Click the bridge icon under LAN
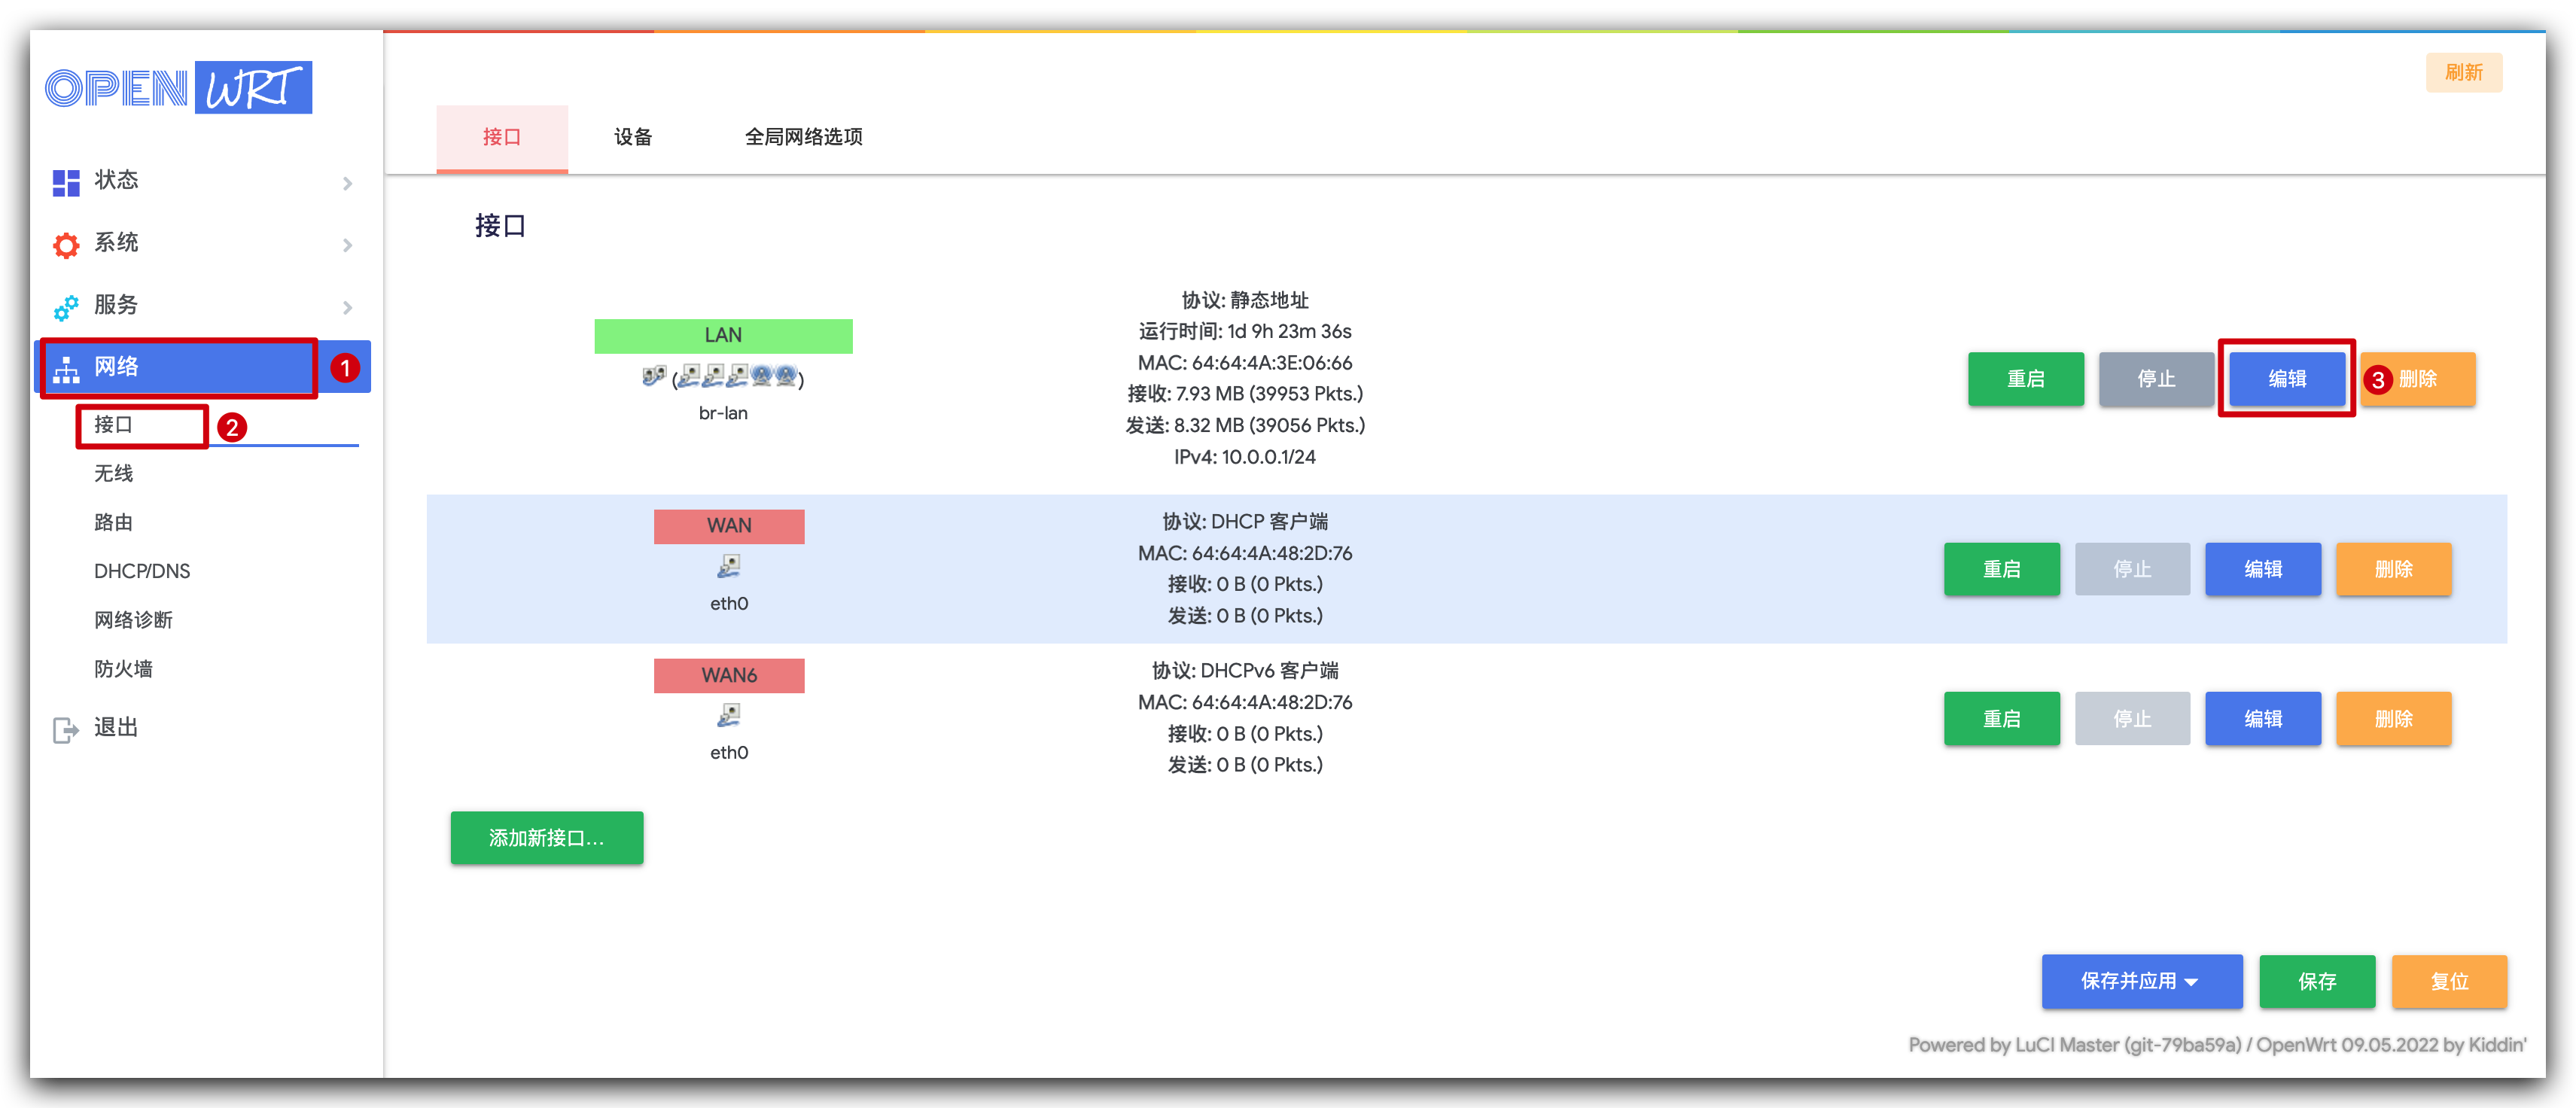 (x=653, y=376)
